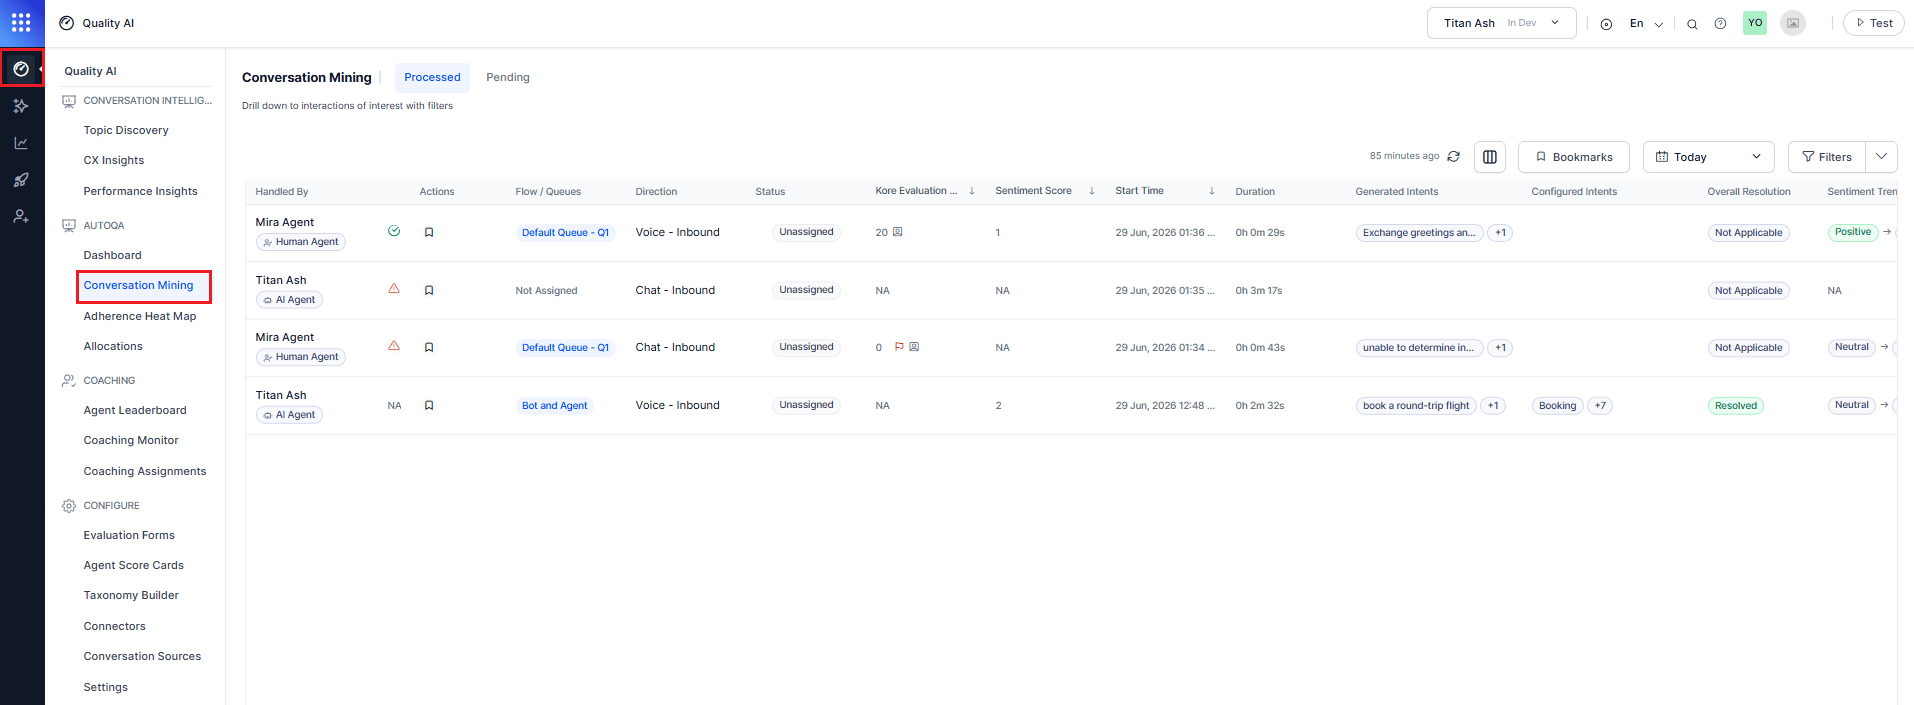This screenshot has width=1914, height=705.
Task: Click the Bookmarks button
Action: (x=1574, y=157)
